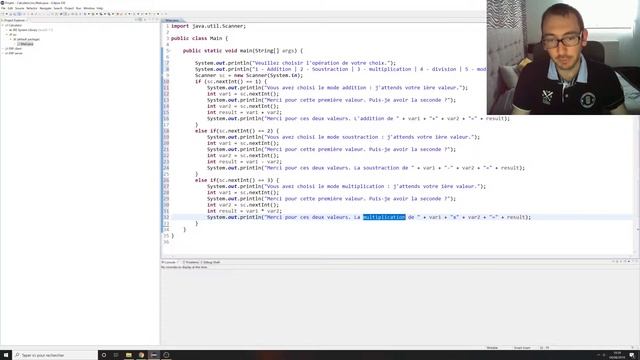Viewport: 640px width, 360px height.
Task: Click the else if(sc.nextInt() == 2) line
Action: pos(237,131)
